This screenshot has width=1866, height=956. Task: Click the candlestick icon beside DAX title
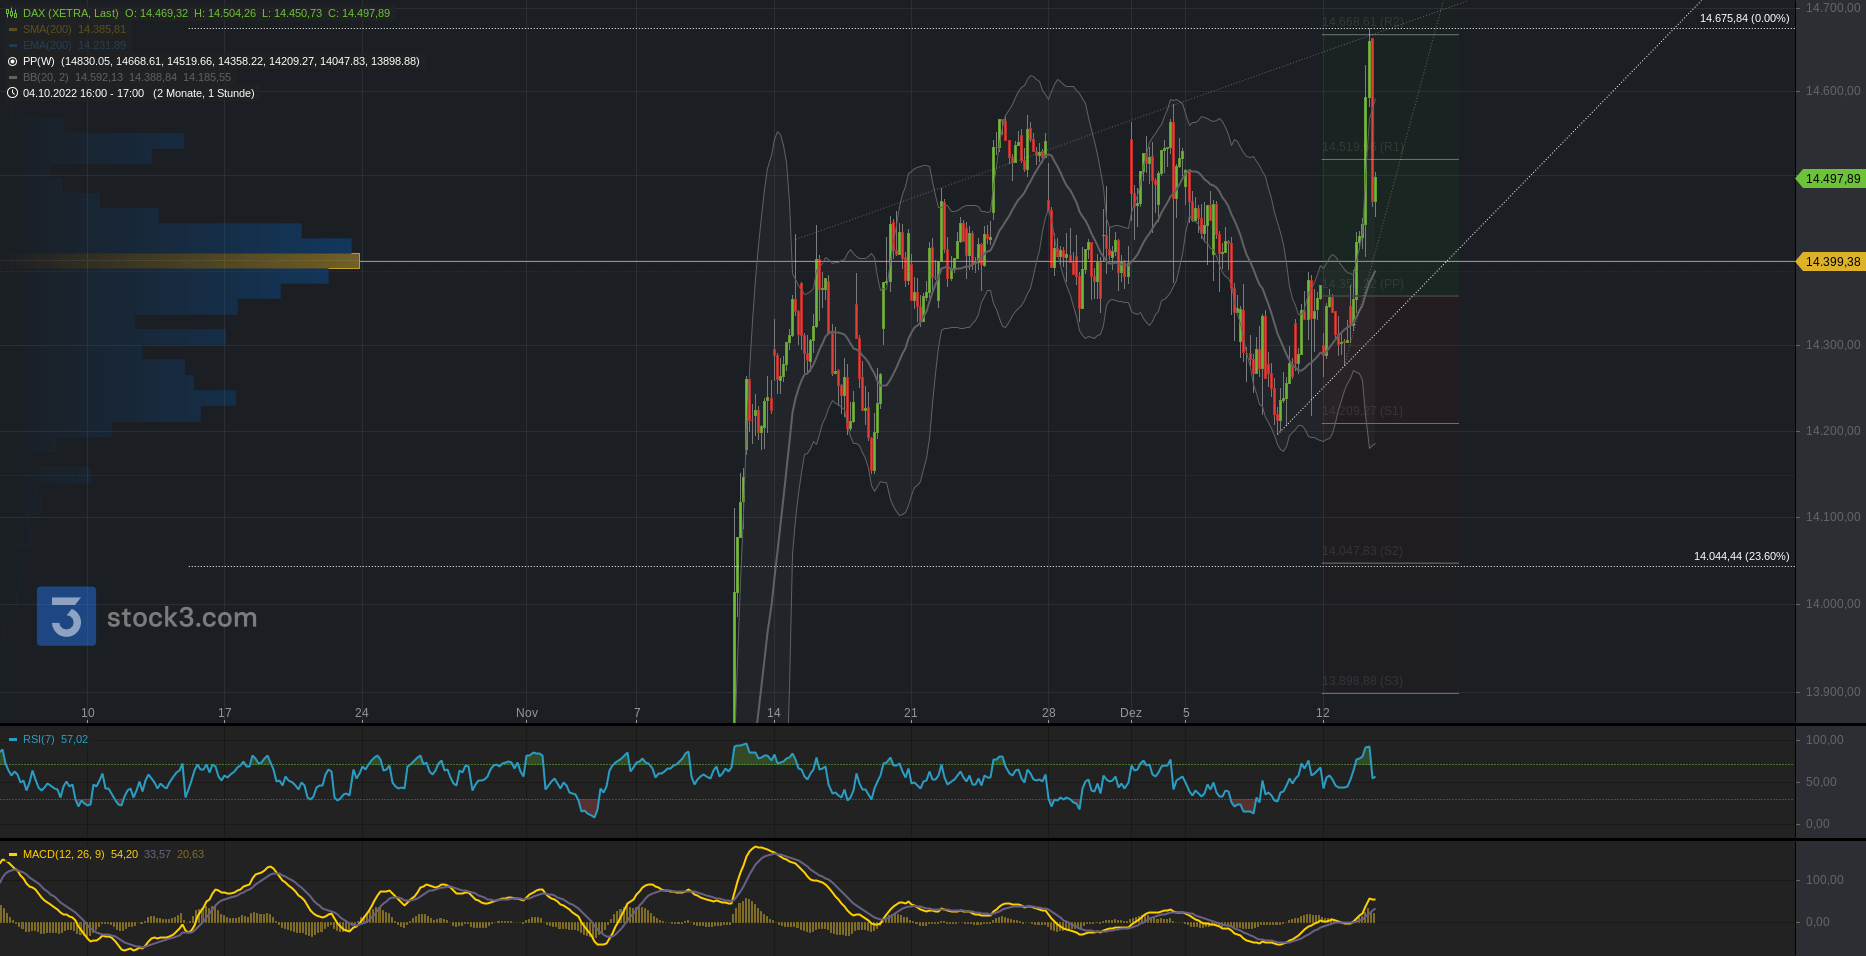(x=12, y=13)
